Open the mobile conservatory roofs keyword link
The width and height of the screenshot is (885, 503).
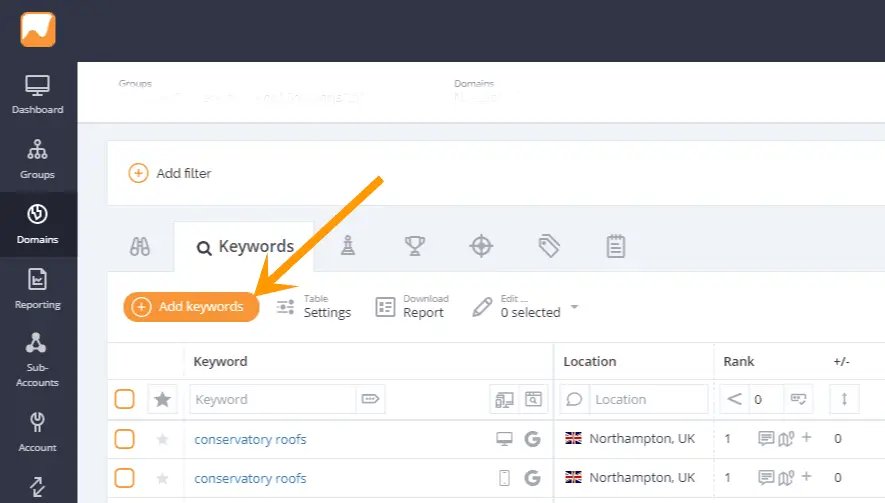(x=250, y=478)
